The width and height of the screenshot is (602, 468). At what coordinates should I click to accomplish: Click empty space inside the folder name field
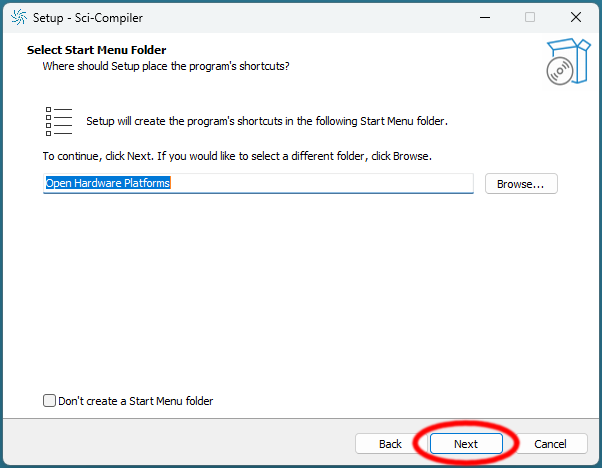click(x=322, y=183)
